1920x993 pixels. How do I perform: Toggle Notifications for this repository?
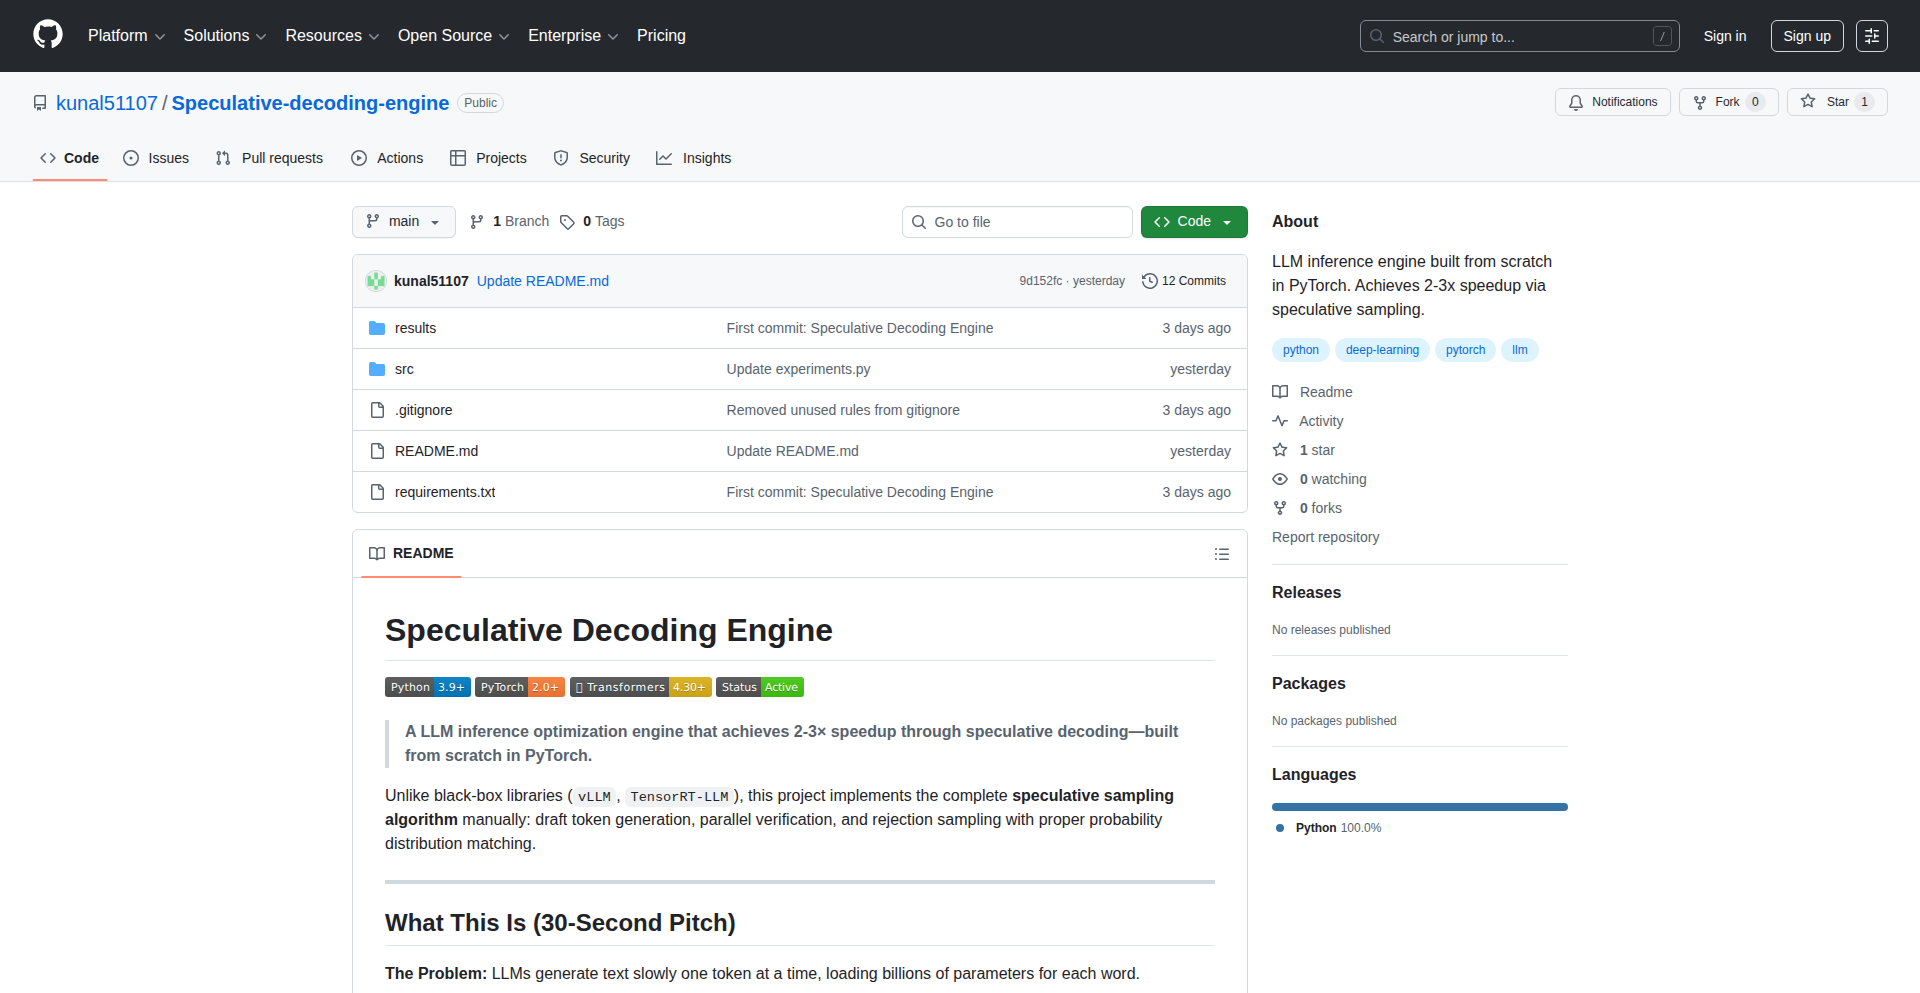coord(1612,102)
